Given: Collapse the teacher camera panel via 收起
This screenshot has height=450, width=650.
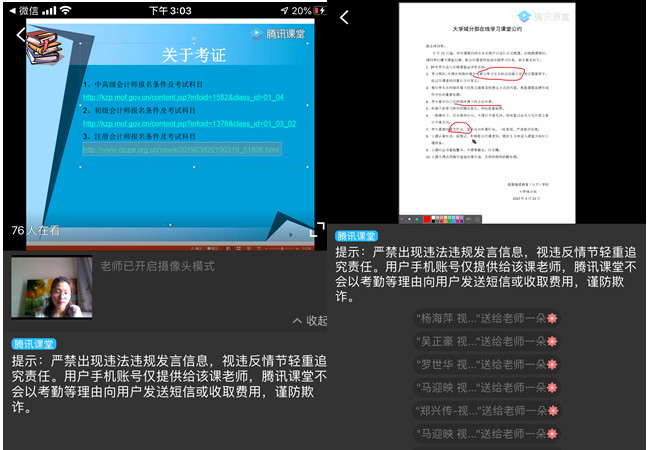Looking at the screenshot, I should point(309,320).
